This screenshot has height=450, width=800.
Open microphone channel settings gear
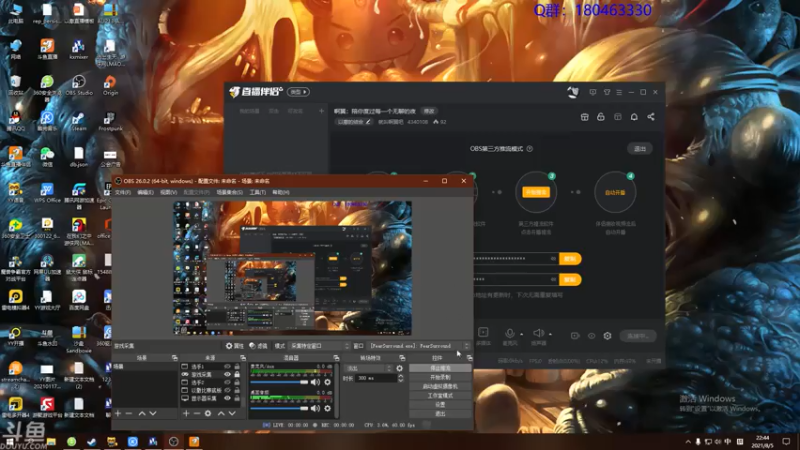tap(328, 382)
